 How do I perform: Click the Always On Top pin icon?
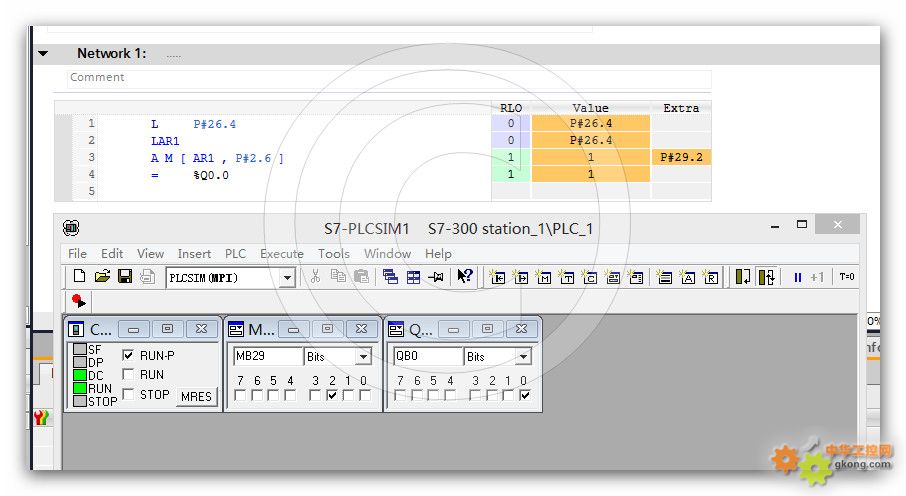coord(436,277)
